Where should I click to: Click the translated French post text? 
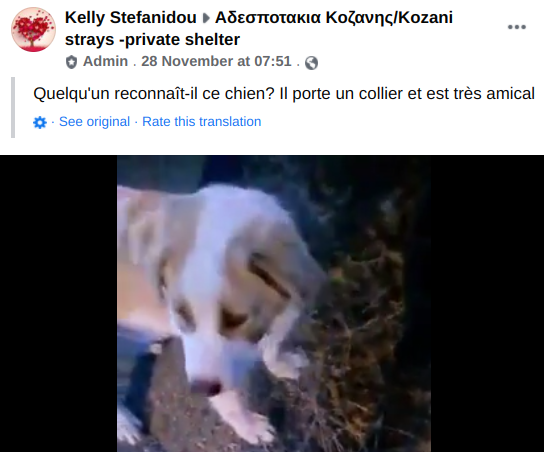[x=284, y=94]
